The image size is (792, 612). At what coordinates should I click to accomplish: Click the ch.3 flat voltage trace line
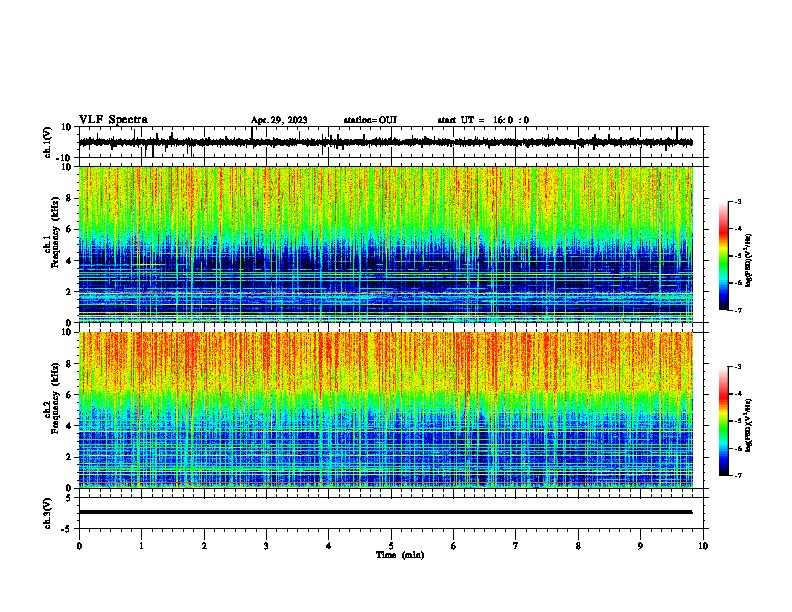[385, 512]
